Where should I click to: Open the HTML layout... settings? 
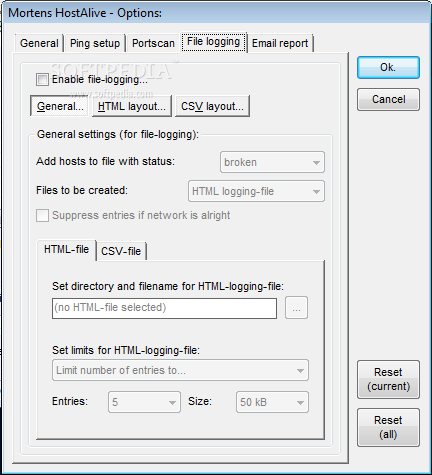pos(132,106)
